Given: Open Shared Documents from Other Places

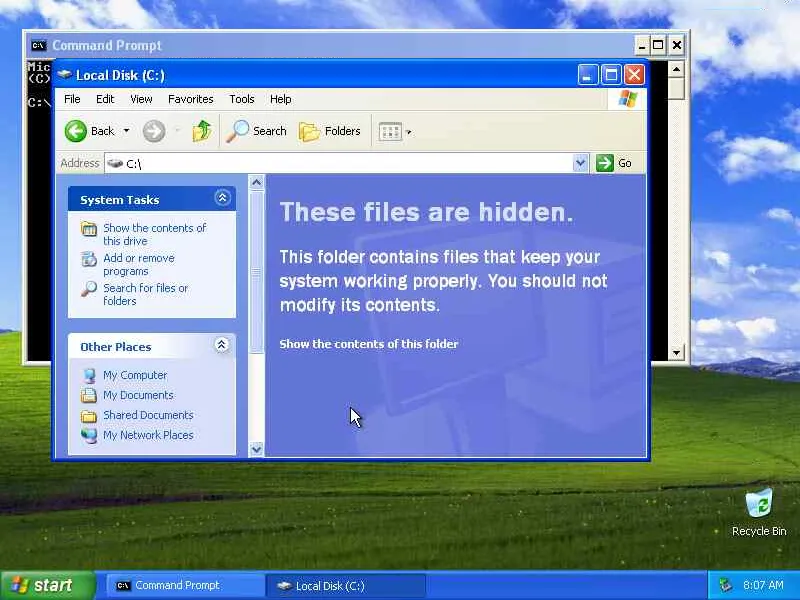Looking at the screenshot, I should point(148,415).
